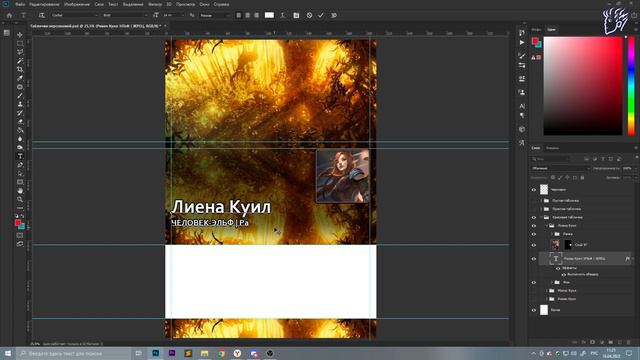640x360 pixels.
Task: Hide the bottom white background layer
Action: coord(533,310)
